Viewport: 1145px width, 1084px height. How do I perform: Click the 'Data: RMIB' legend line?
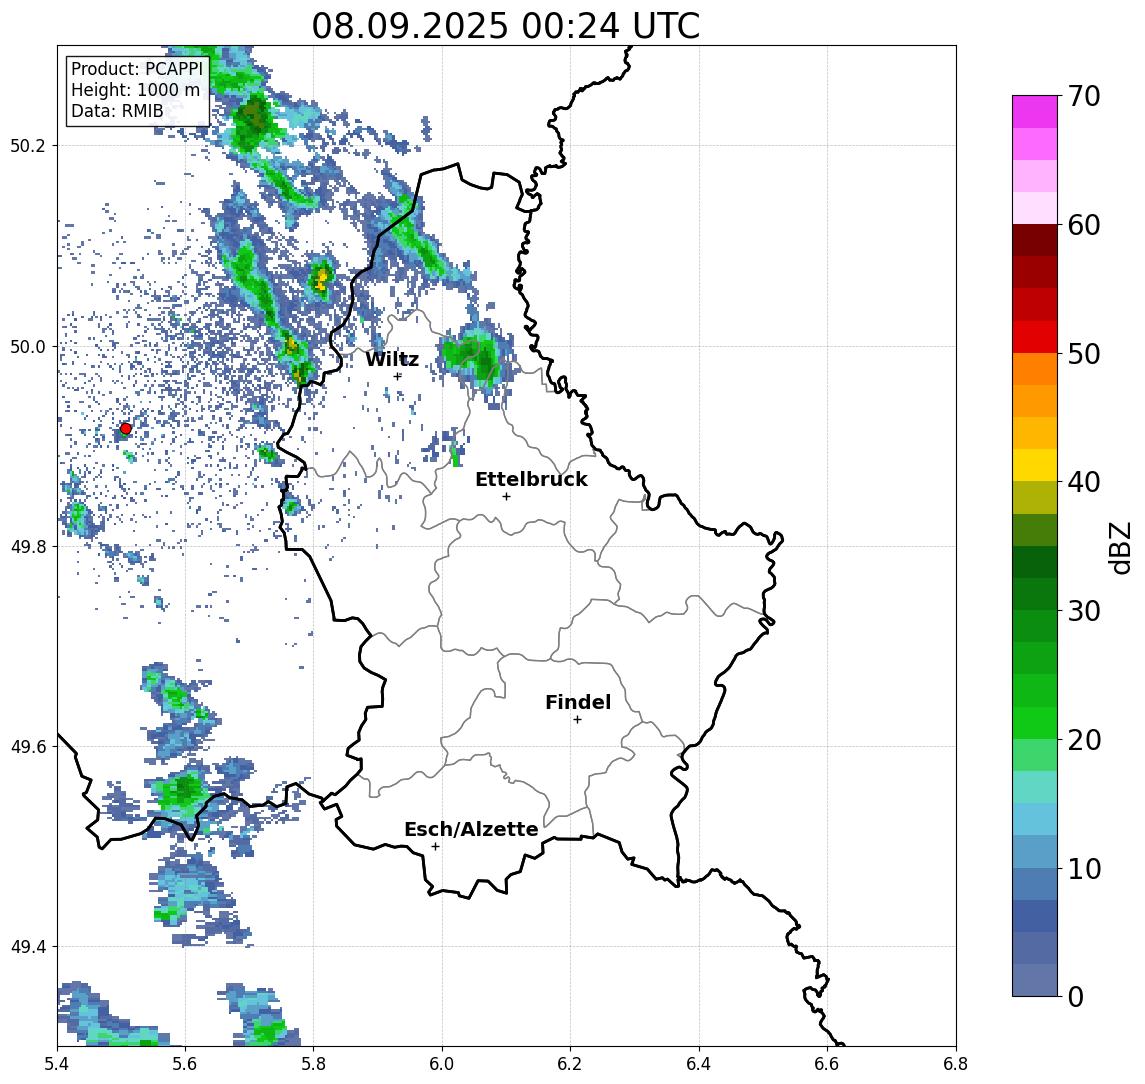pos(117,111)
